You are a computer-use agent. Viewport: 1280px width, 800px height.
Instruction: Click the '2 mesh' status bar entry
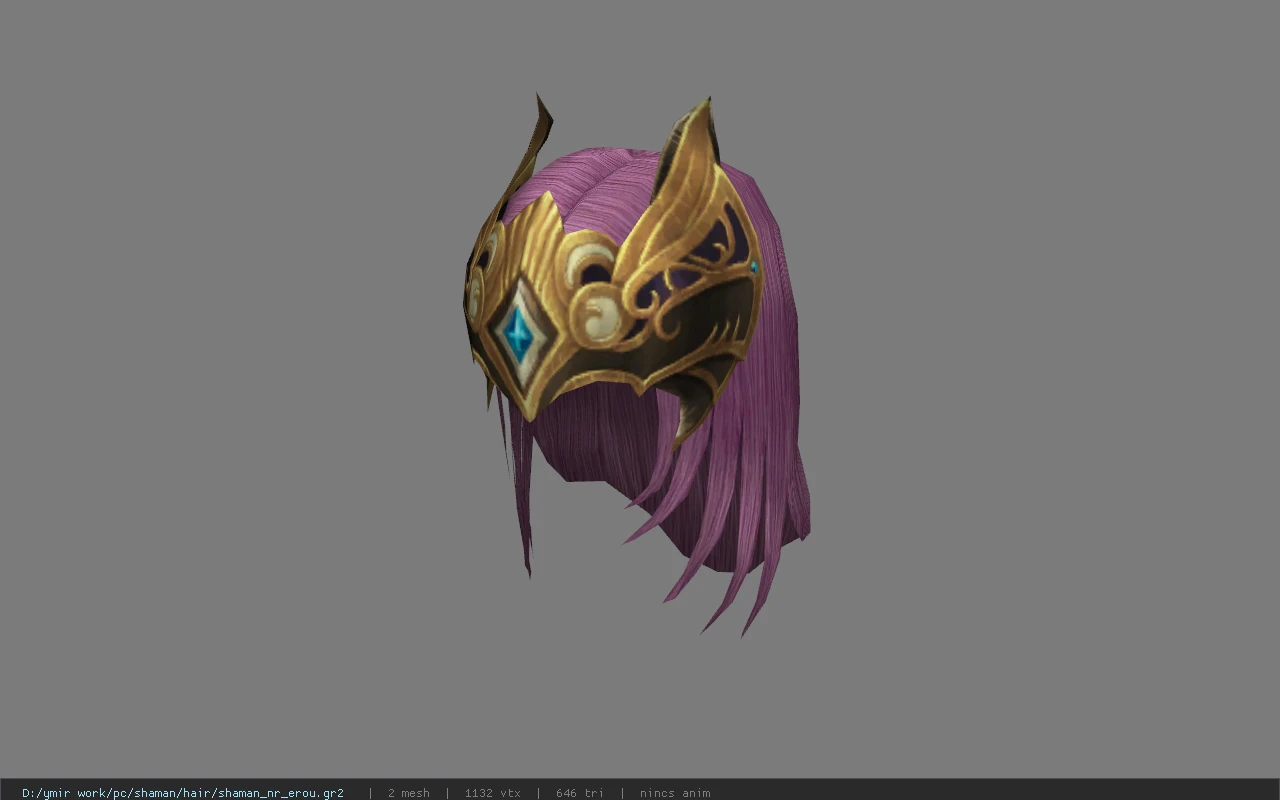[x=409, y=793]
